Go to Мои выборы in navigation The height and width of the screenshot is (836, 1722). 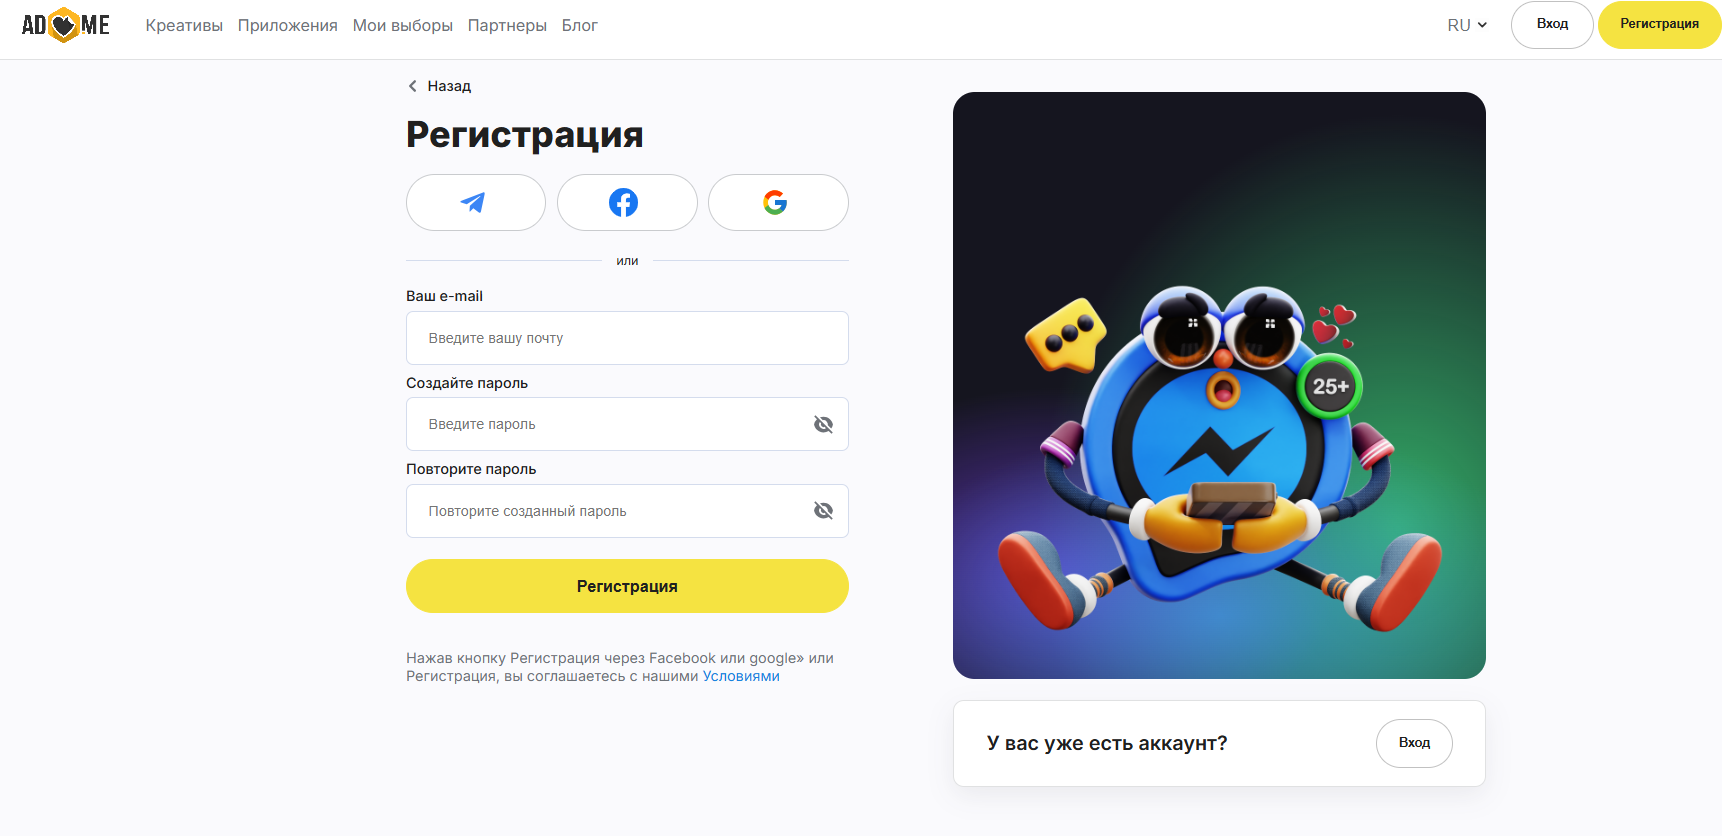403,26
